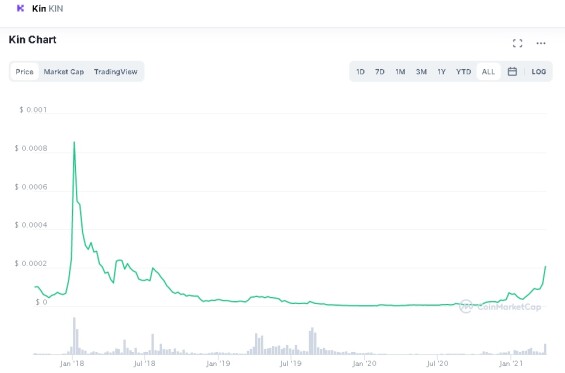
Task: Switch to the Market Cap tab
Action: click(64, 72)
